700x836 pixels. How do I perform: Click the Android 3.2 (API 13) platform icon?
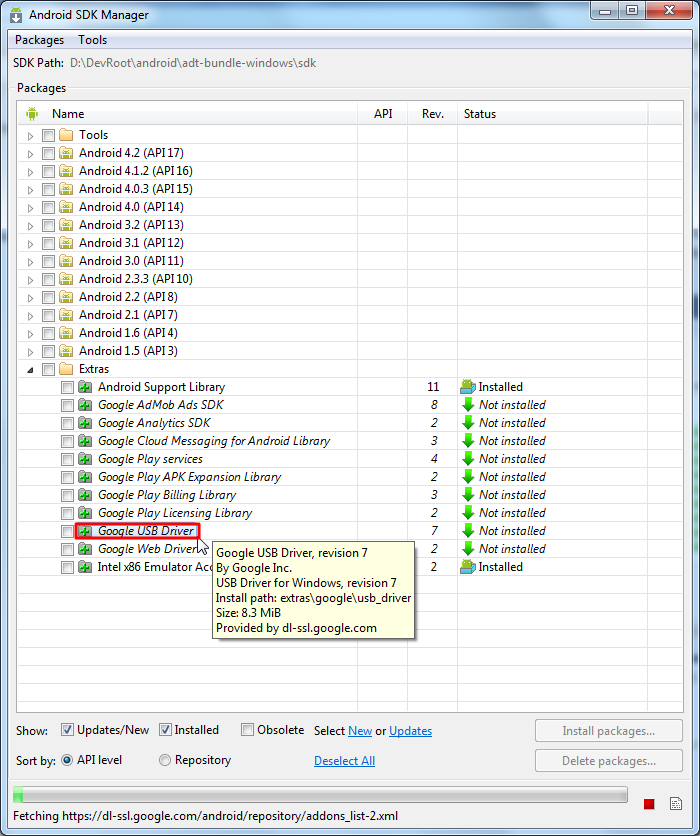pyautogui.click(x=66, y=225)
